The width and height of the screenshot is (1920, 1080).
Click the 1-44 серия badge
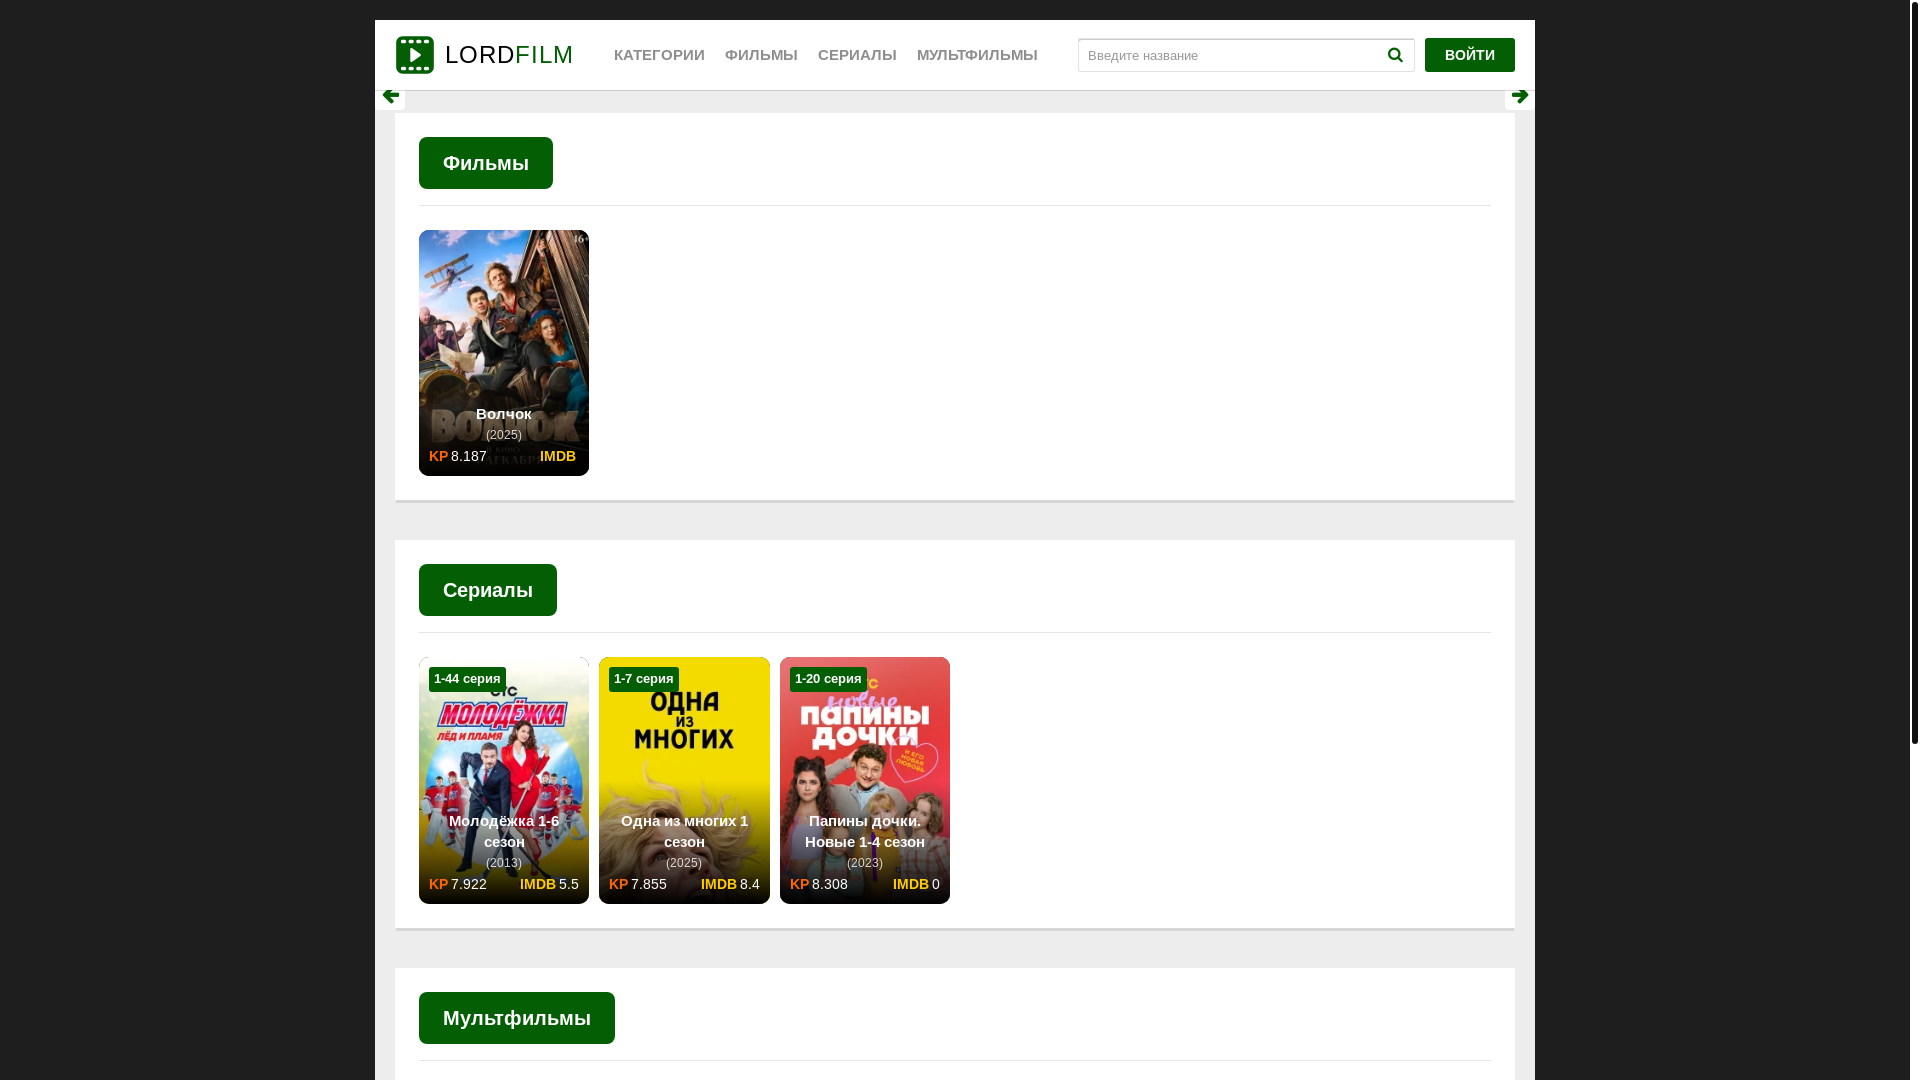[x=467, y=679]
